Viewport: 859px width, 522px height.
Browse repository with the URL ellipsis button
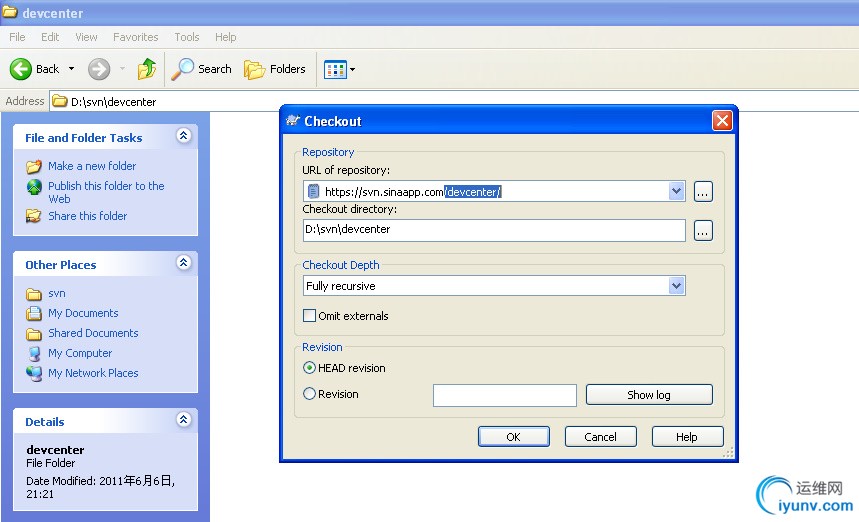point(703,192)
